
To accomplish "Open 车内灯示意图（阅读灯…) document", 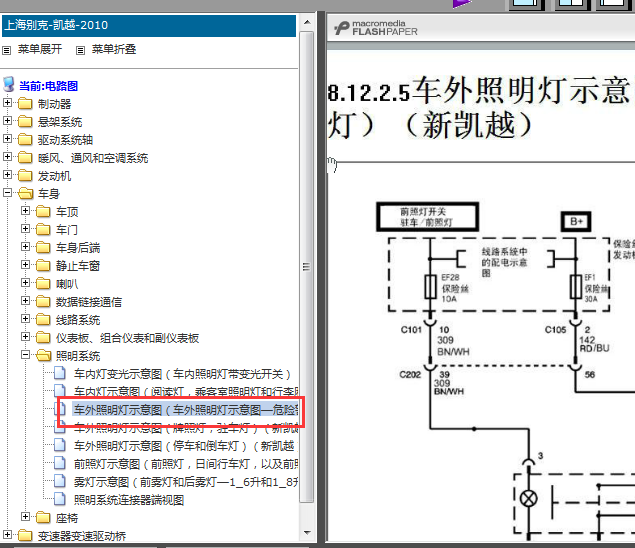I will tap(186, 392).
